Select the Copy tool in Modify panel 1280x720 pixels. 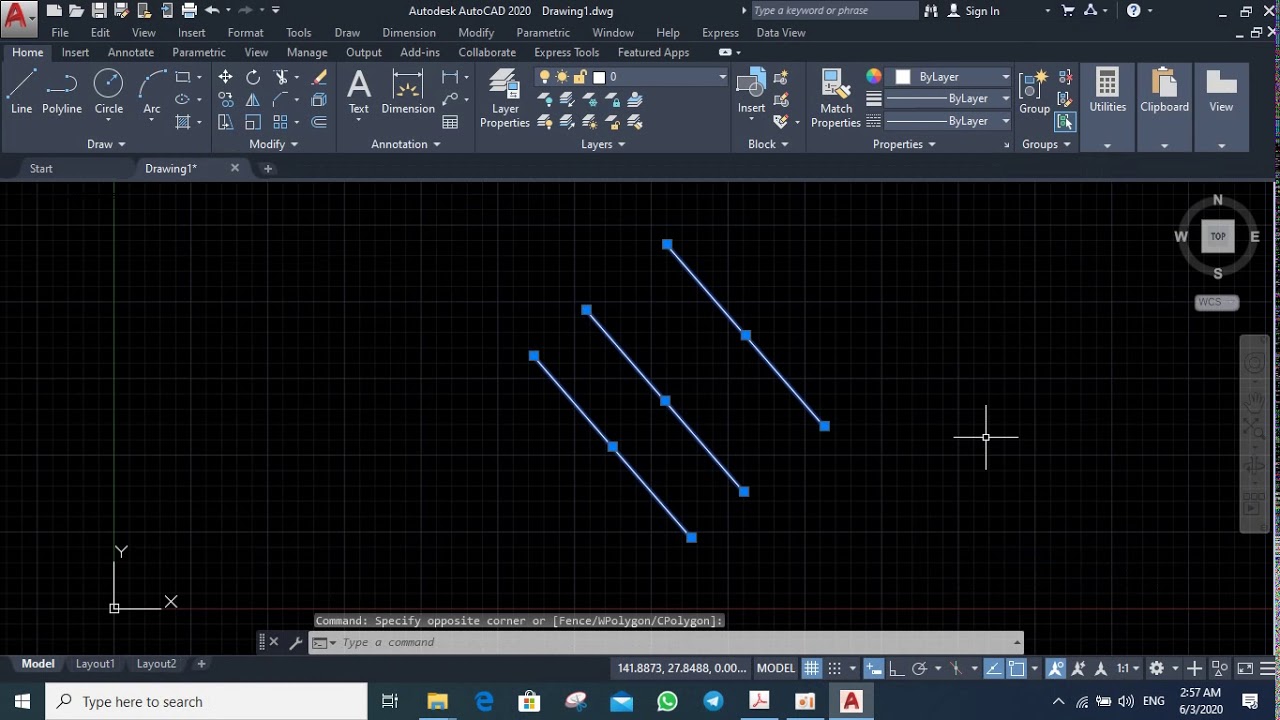[x=225, y=99]
